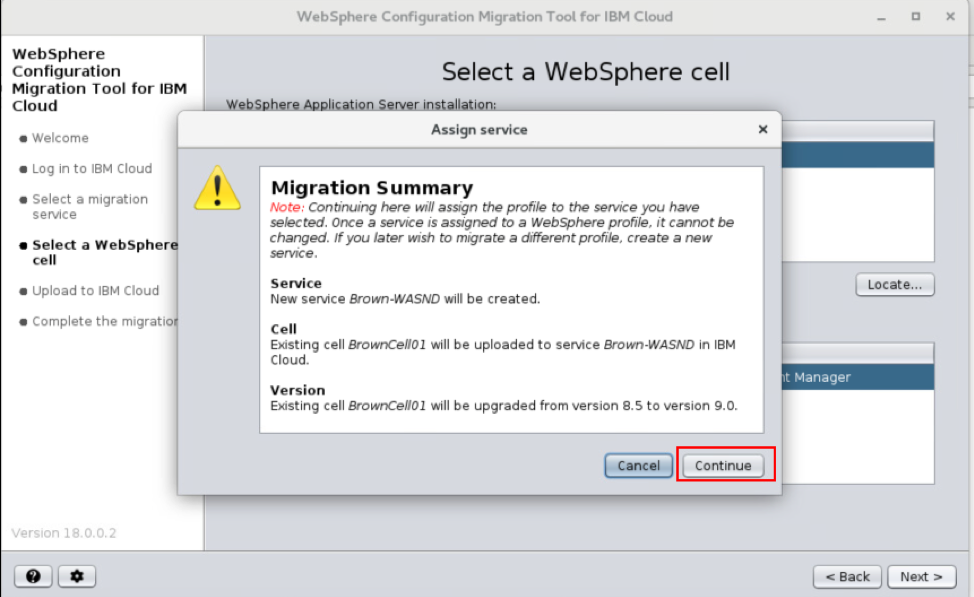The height and width of the screenshot is (597, 974).
Task: Click the yellow warning triangle icon
Action: tap(217, 189)
